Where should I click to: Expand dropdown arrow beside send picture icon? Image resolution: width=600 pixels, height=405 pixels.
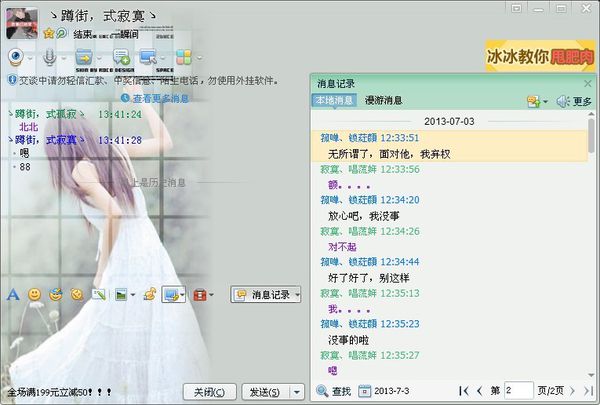[133, 295]
